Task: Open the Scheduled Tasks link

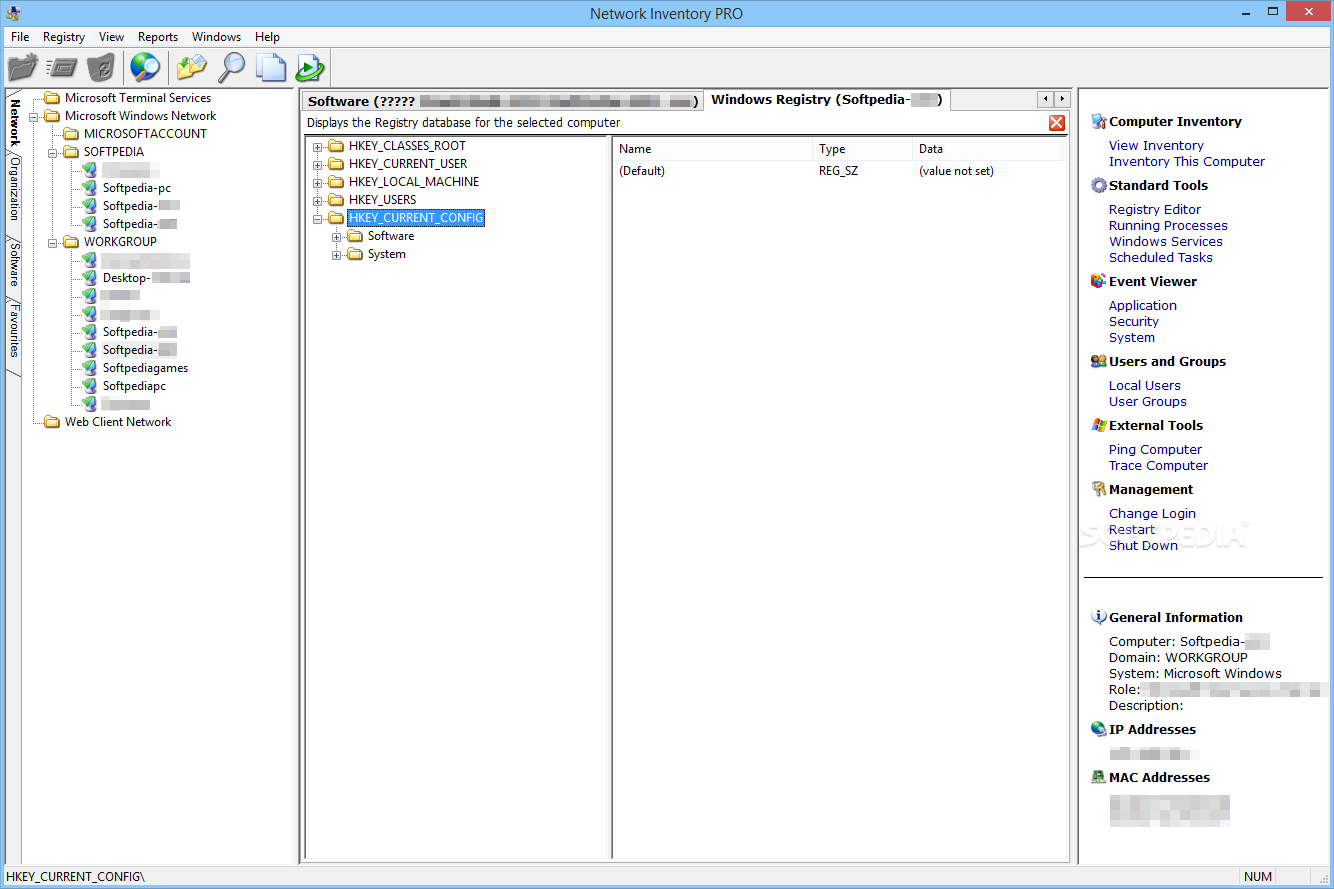Action: 1161,257
